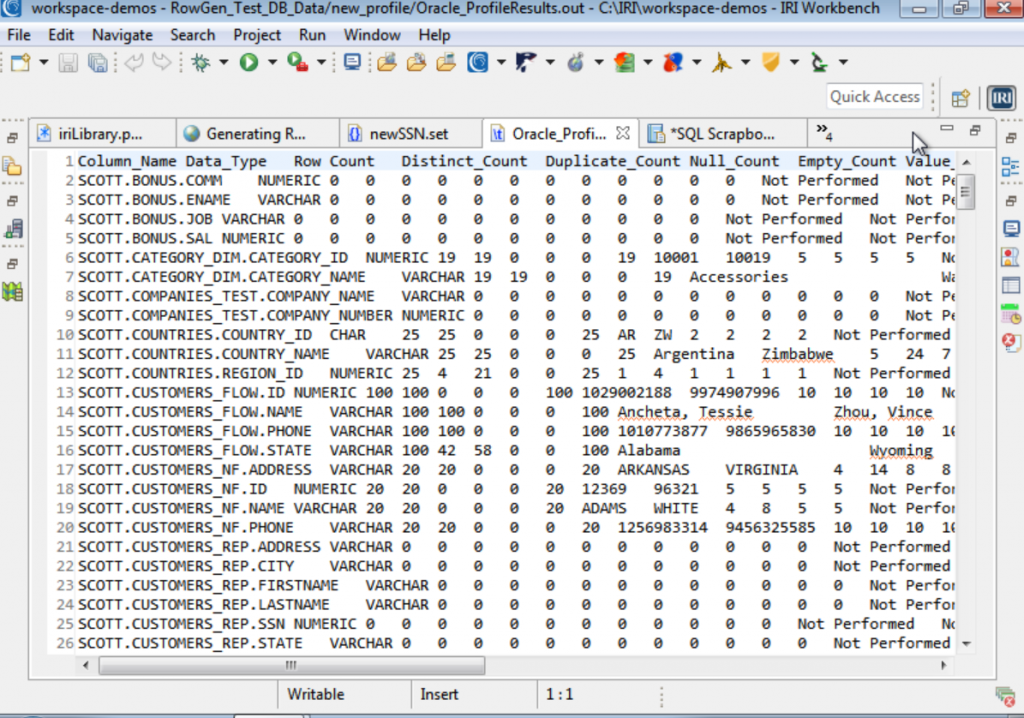This screenshot has height=718, width=1024.
Task: Click the horizontal scrollbar right arrow
Action: (944, 665)
